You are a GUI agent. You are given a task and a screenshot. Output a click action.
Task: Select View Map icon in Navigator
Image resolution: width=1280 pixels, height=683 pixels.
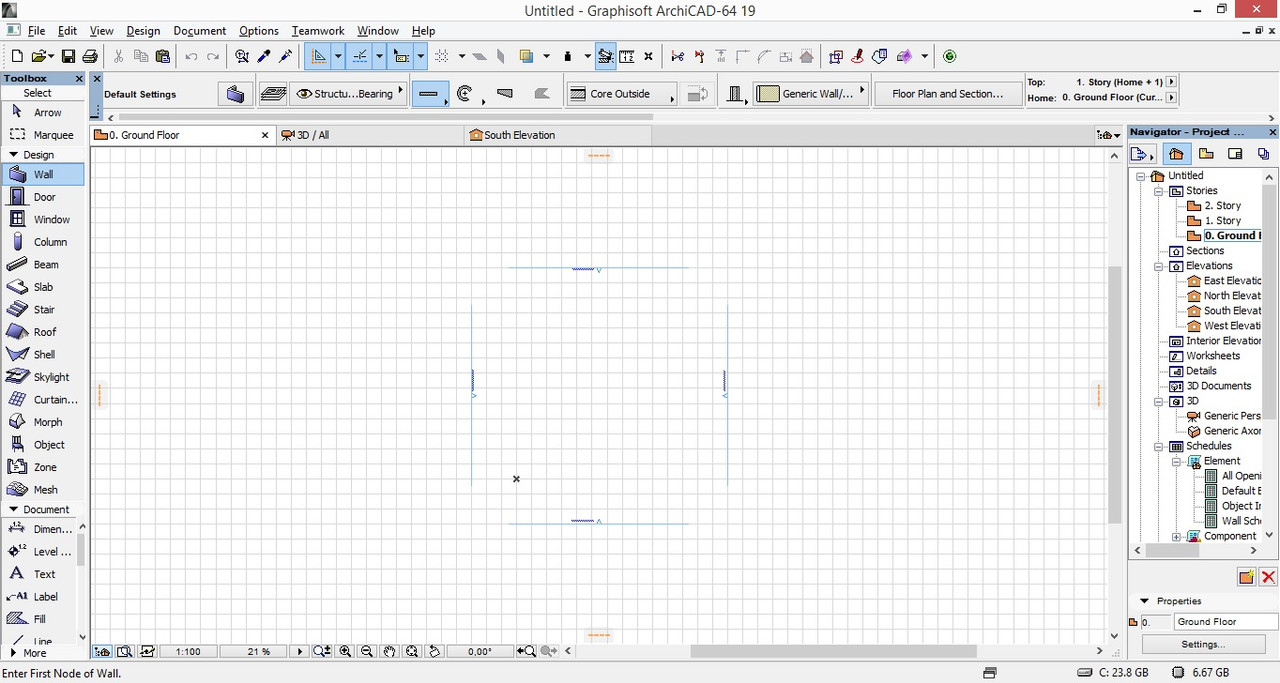tap(1206, 154)
